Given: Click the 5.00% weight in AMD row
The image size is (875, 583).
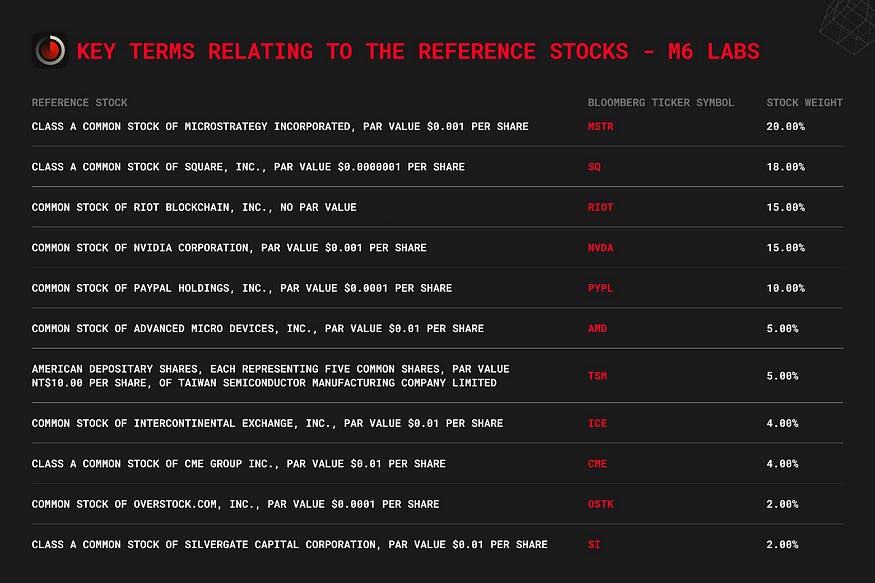Looking at the screenshot, I should tap(782, 329).
